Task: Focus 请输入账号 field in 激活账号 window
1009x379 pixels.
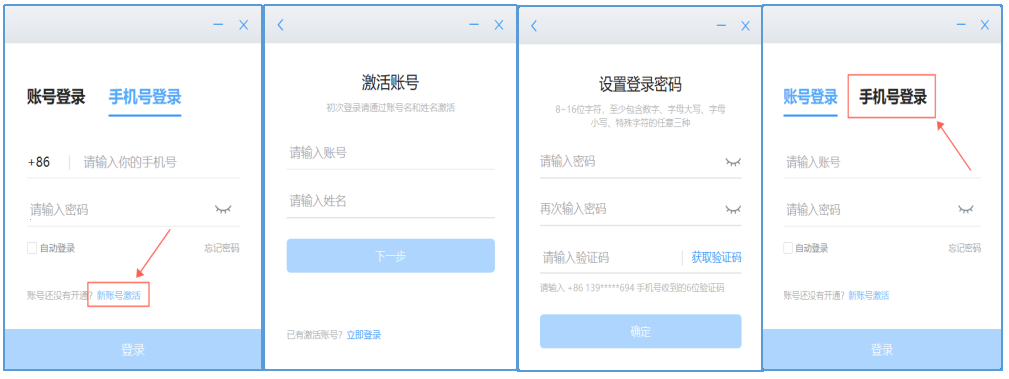Action: [x=391, y=153]
